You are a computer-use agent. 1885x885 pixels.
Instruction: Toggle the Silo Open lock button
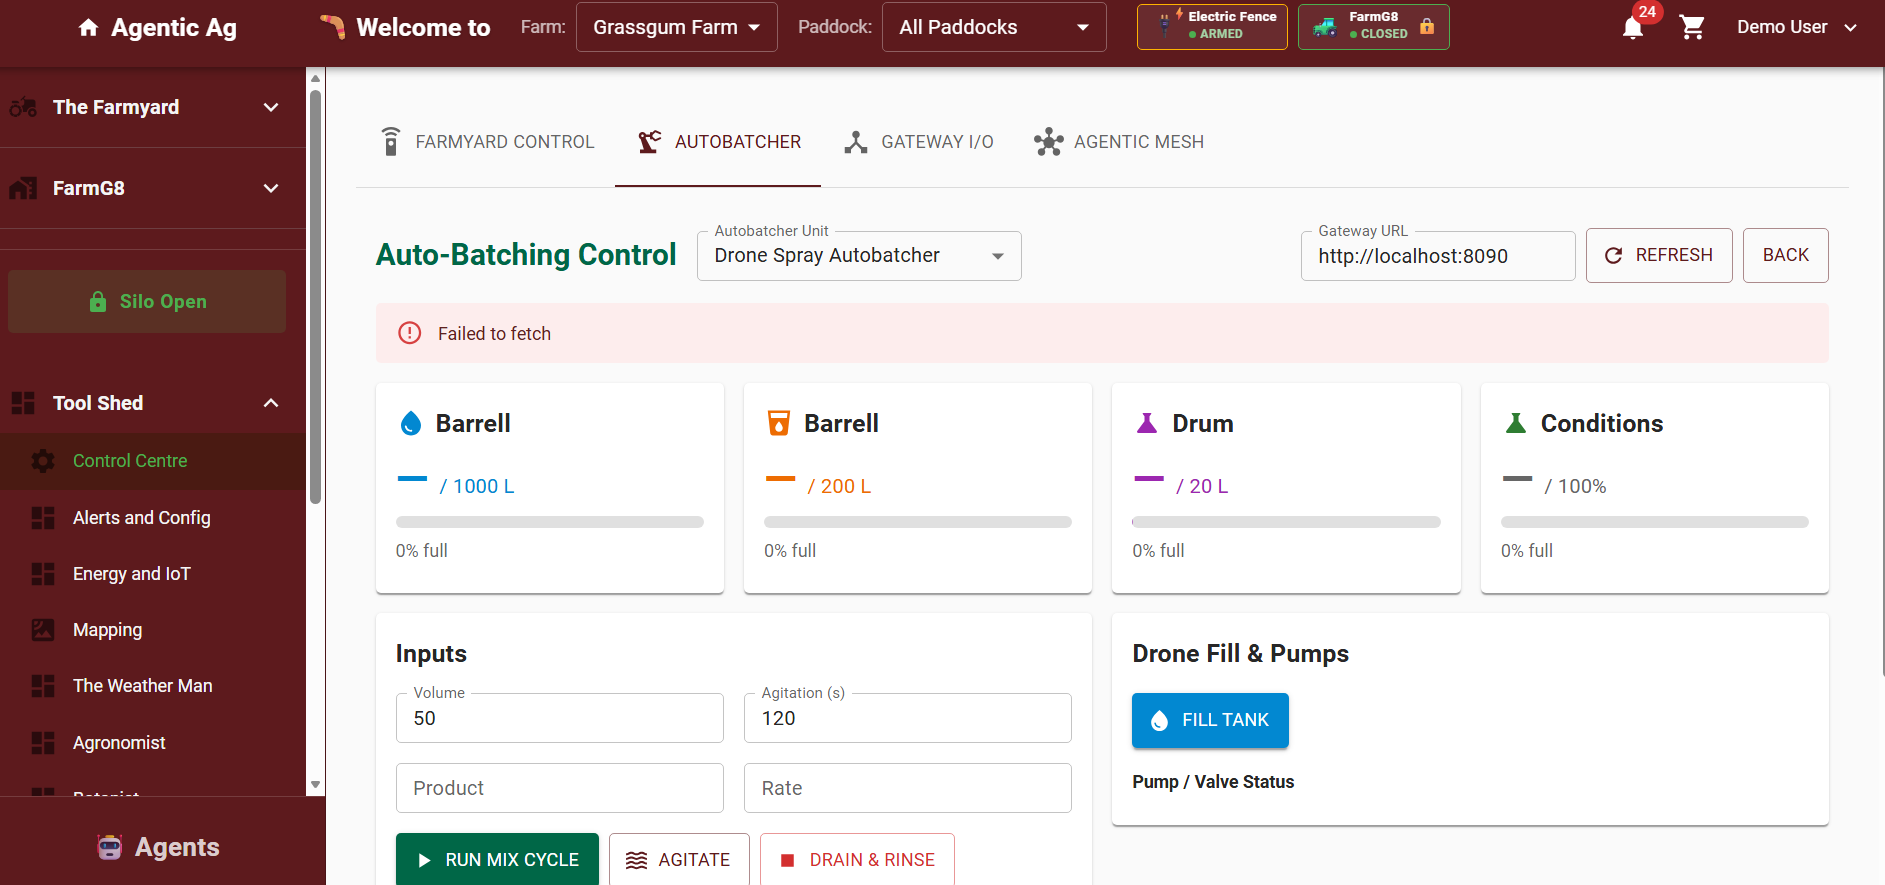(x=147, y=301)
